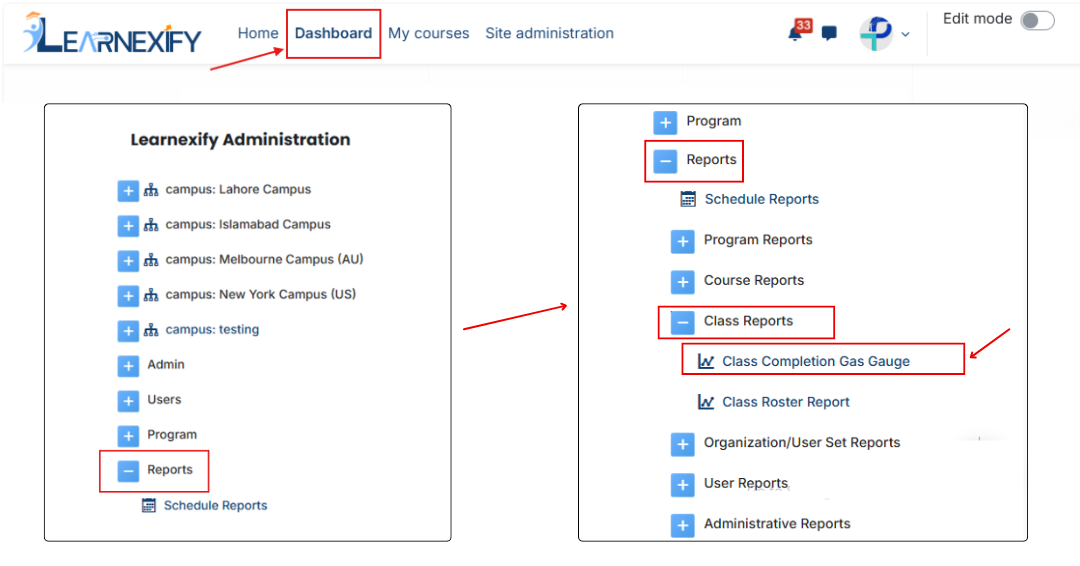Screen dimensions: 1080x566
Task: Open the user menu dropdown chevron
Action: (905, 34)
